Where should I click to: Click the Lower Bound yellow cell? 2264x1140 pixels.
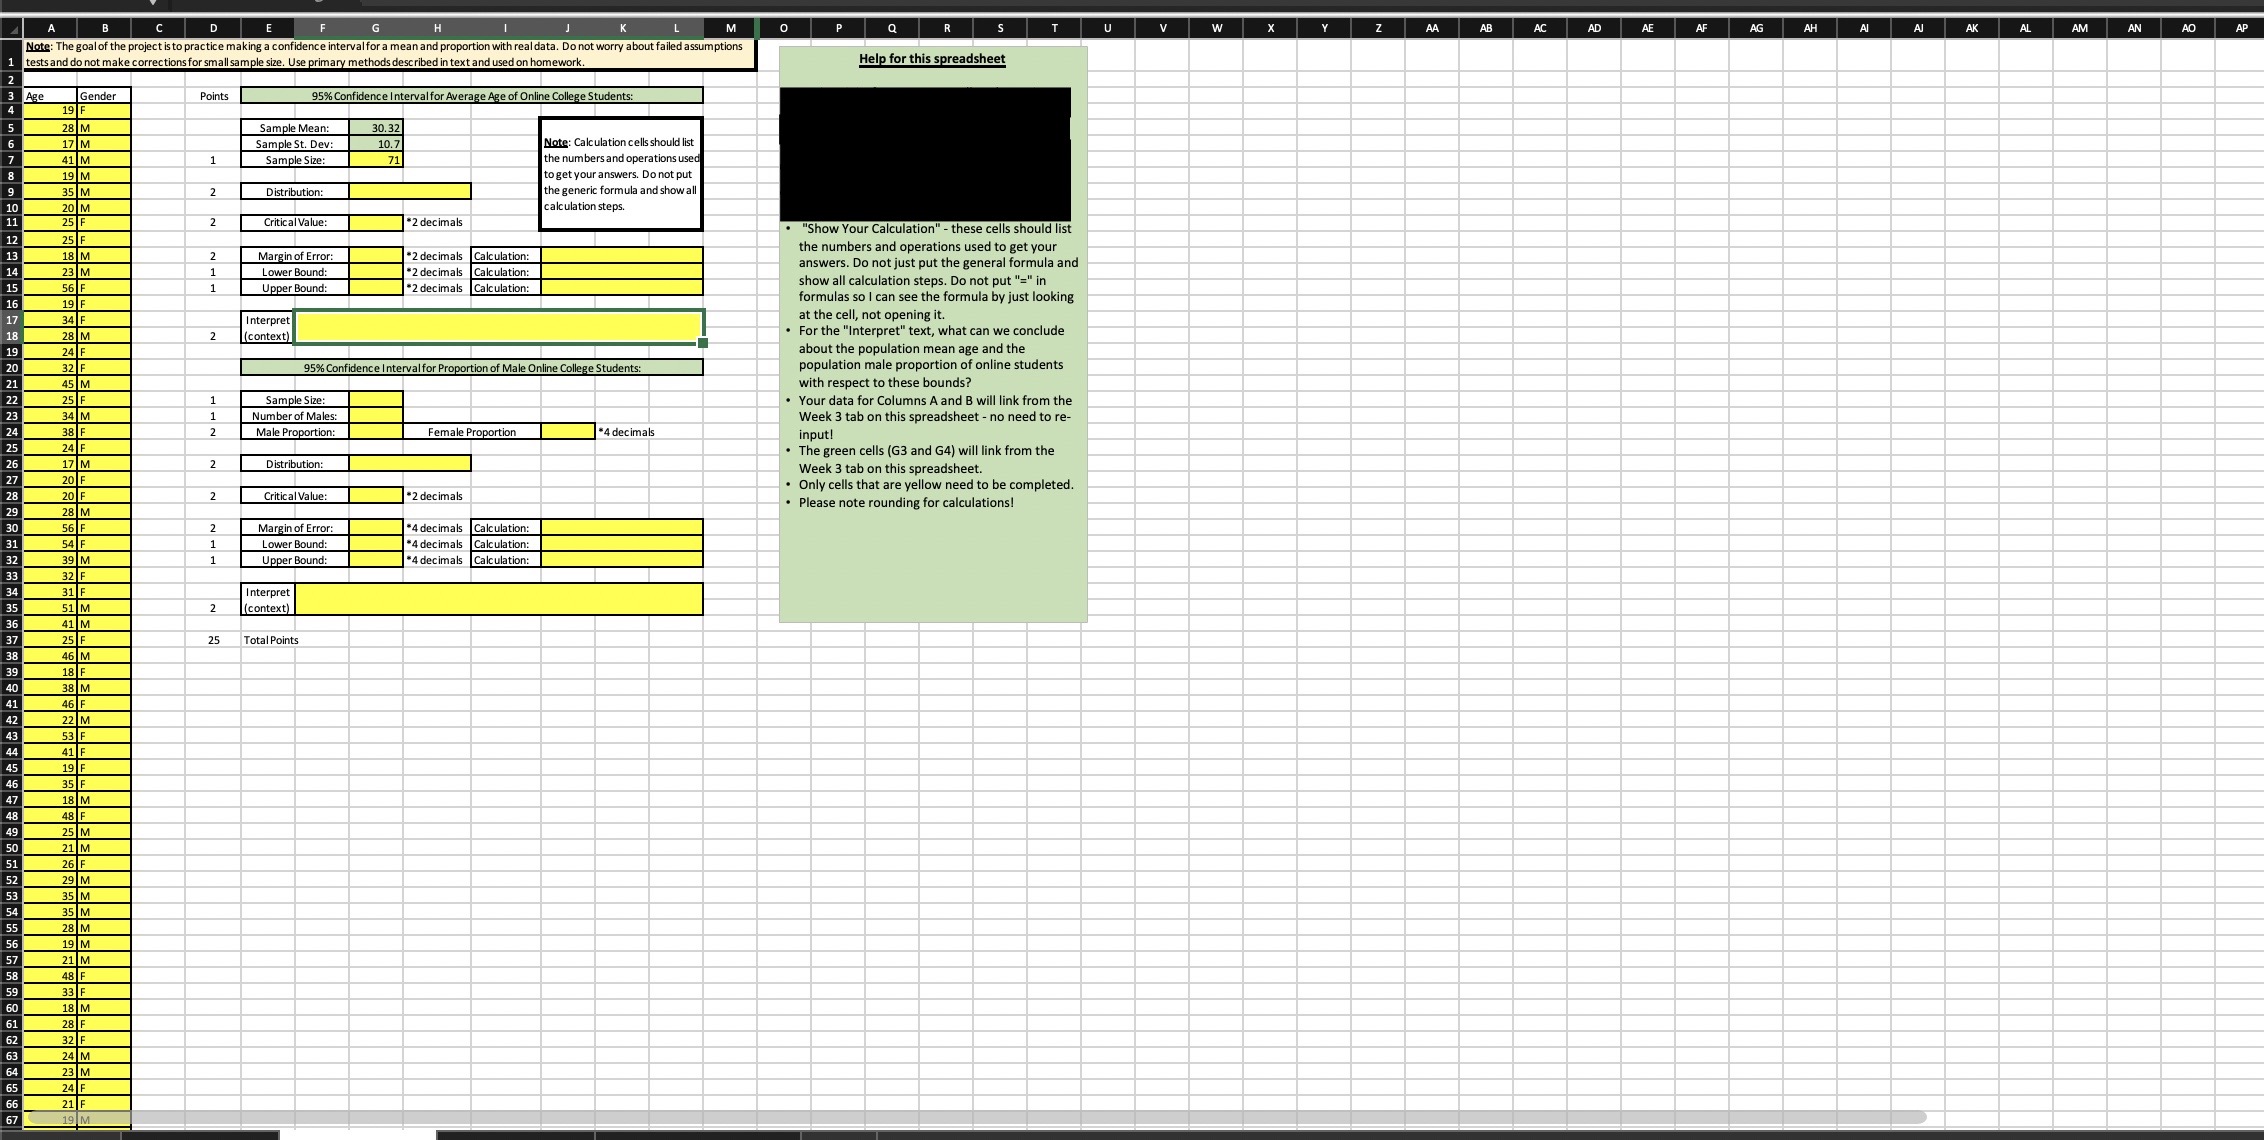374,271
